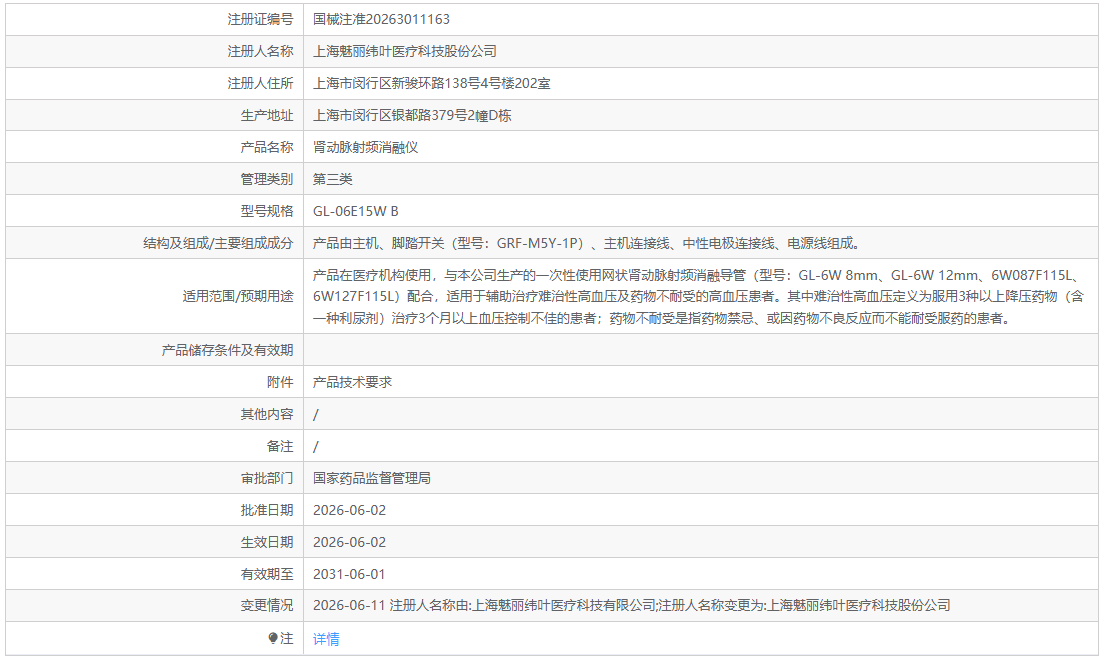Select the change record dated 2026-06-11
The width and height of the screenshot is (1105, 660).
(x=631, y=605)
